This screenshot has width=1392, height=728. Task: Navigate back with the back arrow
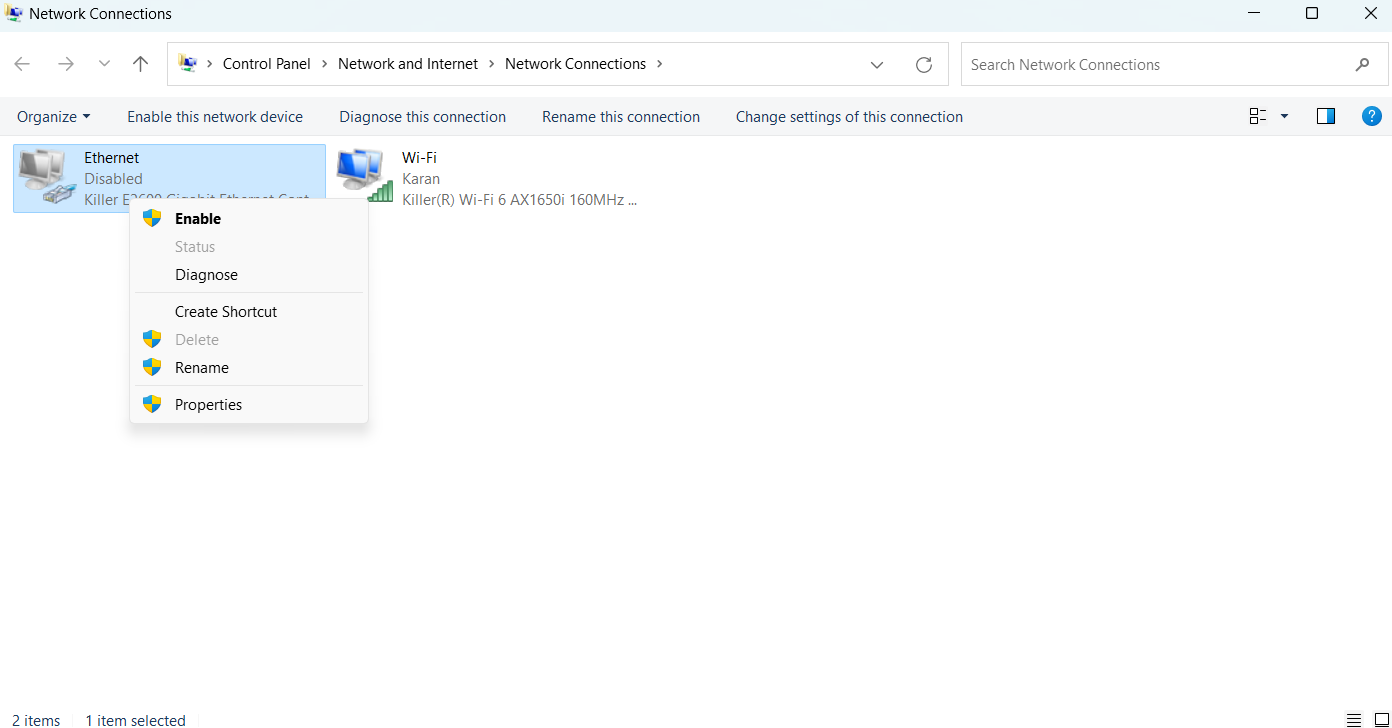(22, 64)
